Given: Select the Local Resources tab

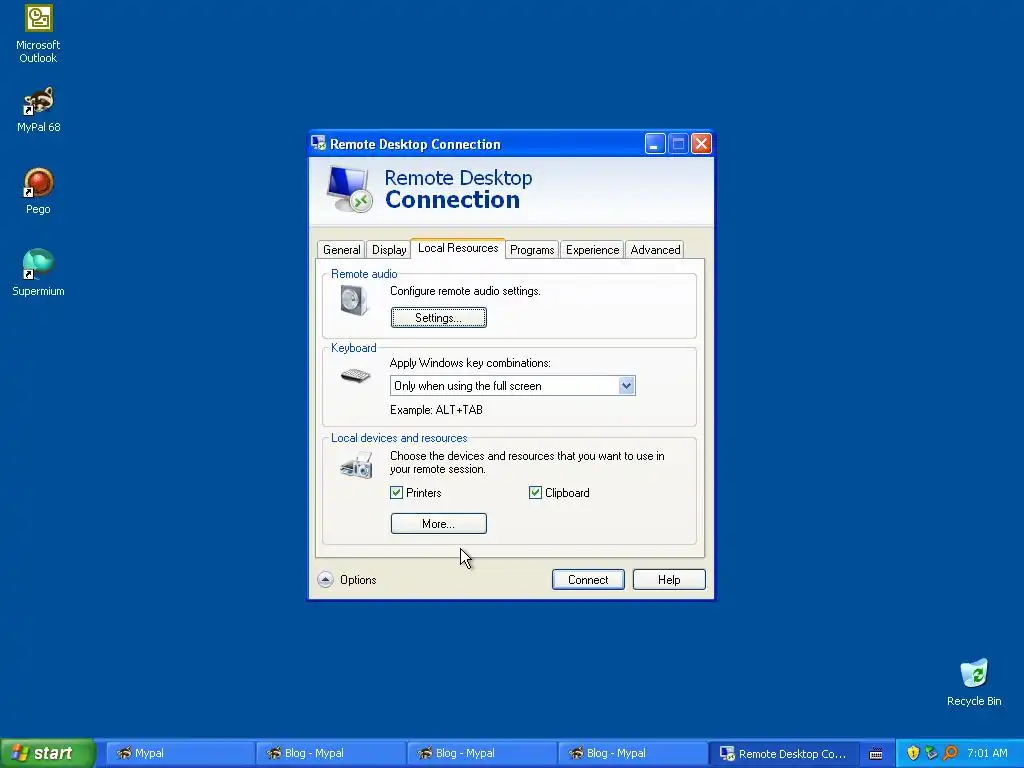Looking at the screenshot, I should [x=458, y=248].
